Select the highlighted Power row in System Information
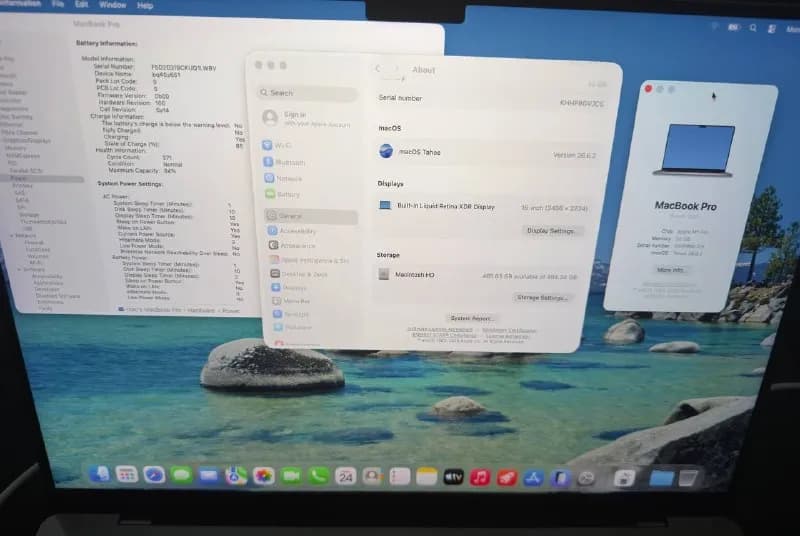Image resolution: width=800 pixels, height=536 pixels. pyautogui.click(x=42, y=178)
